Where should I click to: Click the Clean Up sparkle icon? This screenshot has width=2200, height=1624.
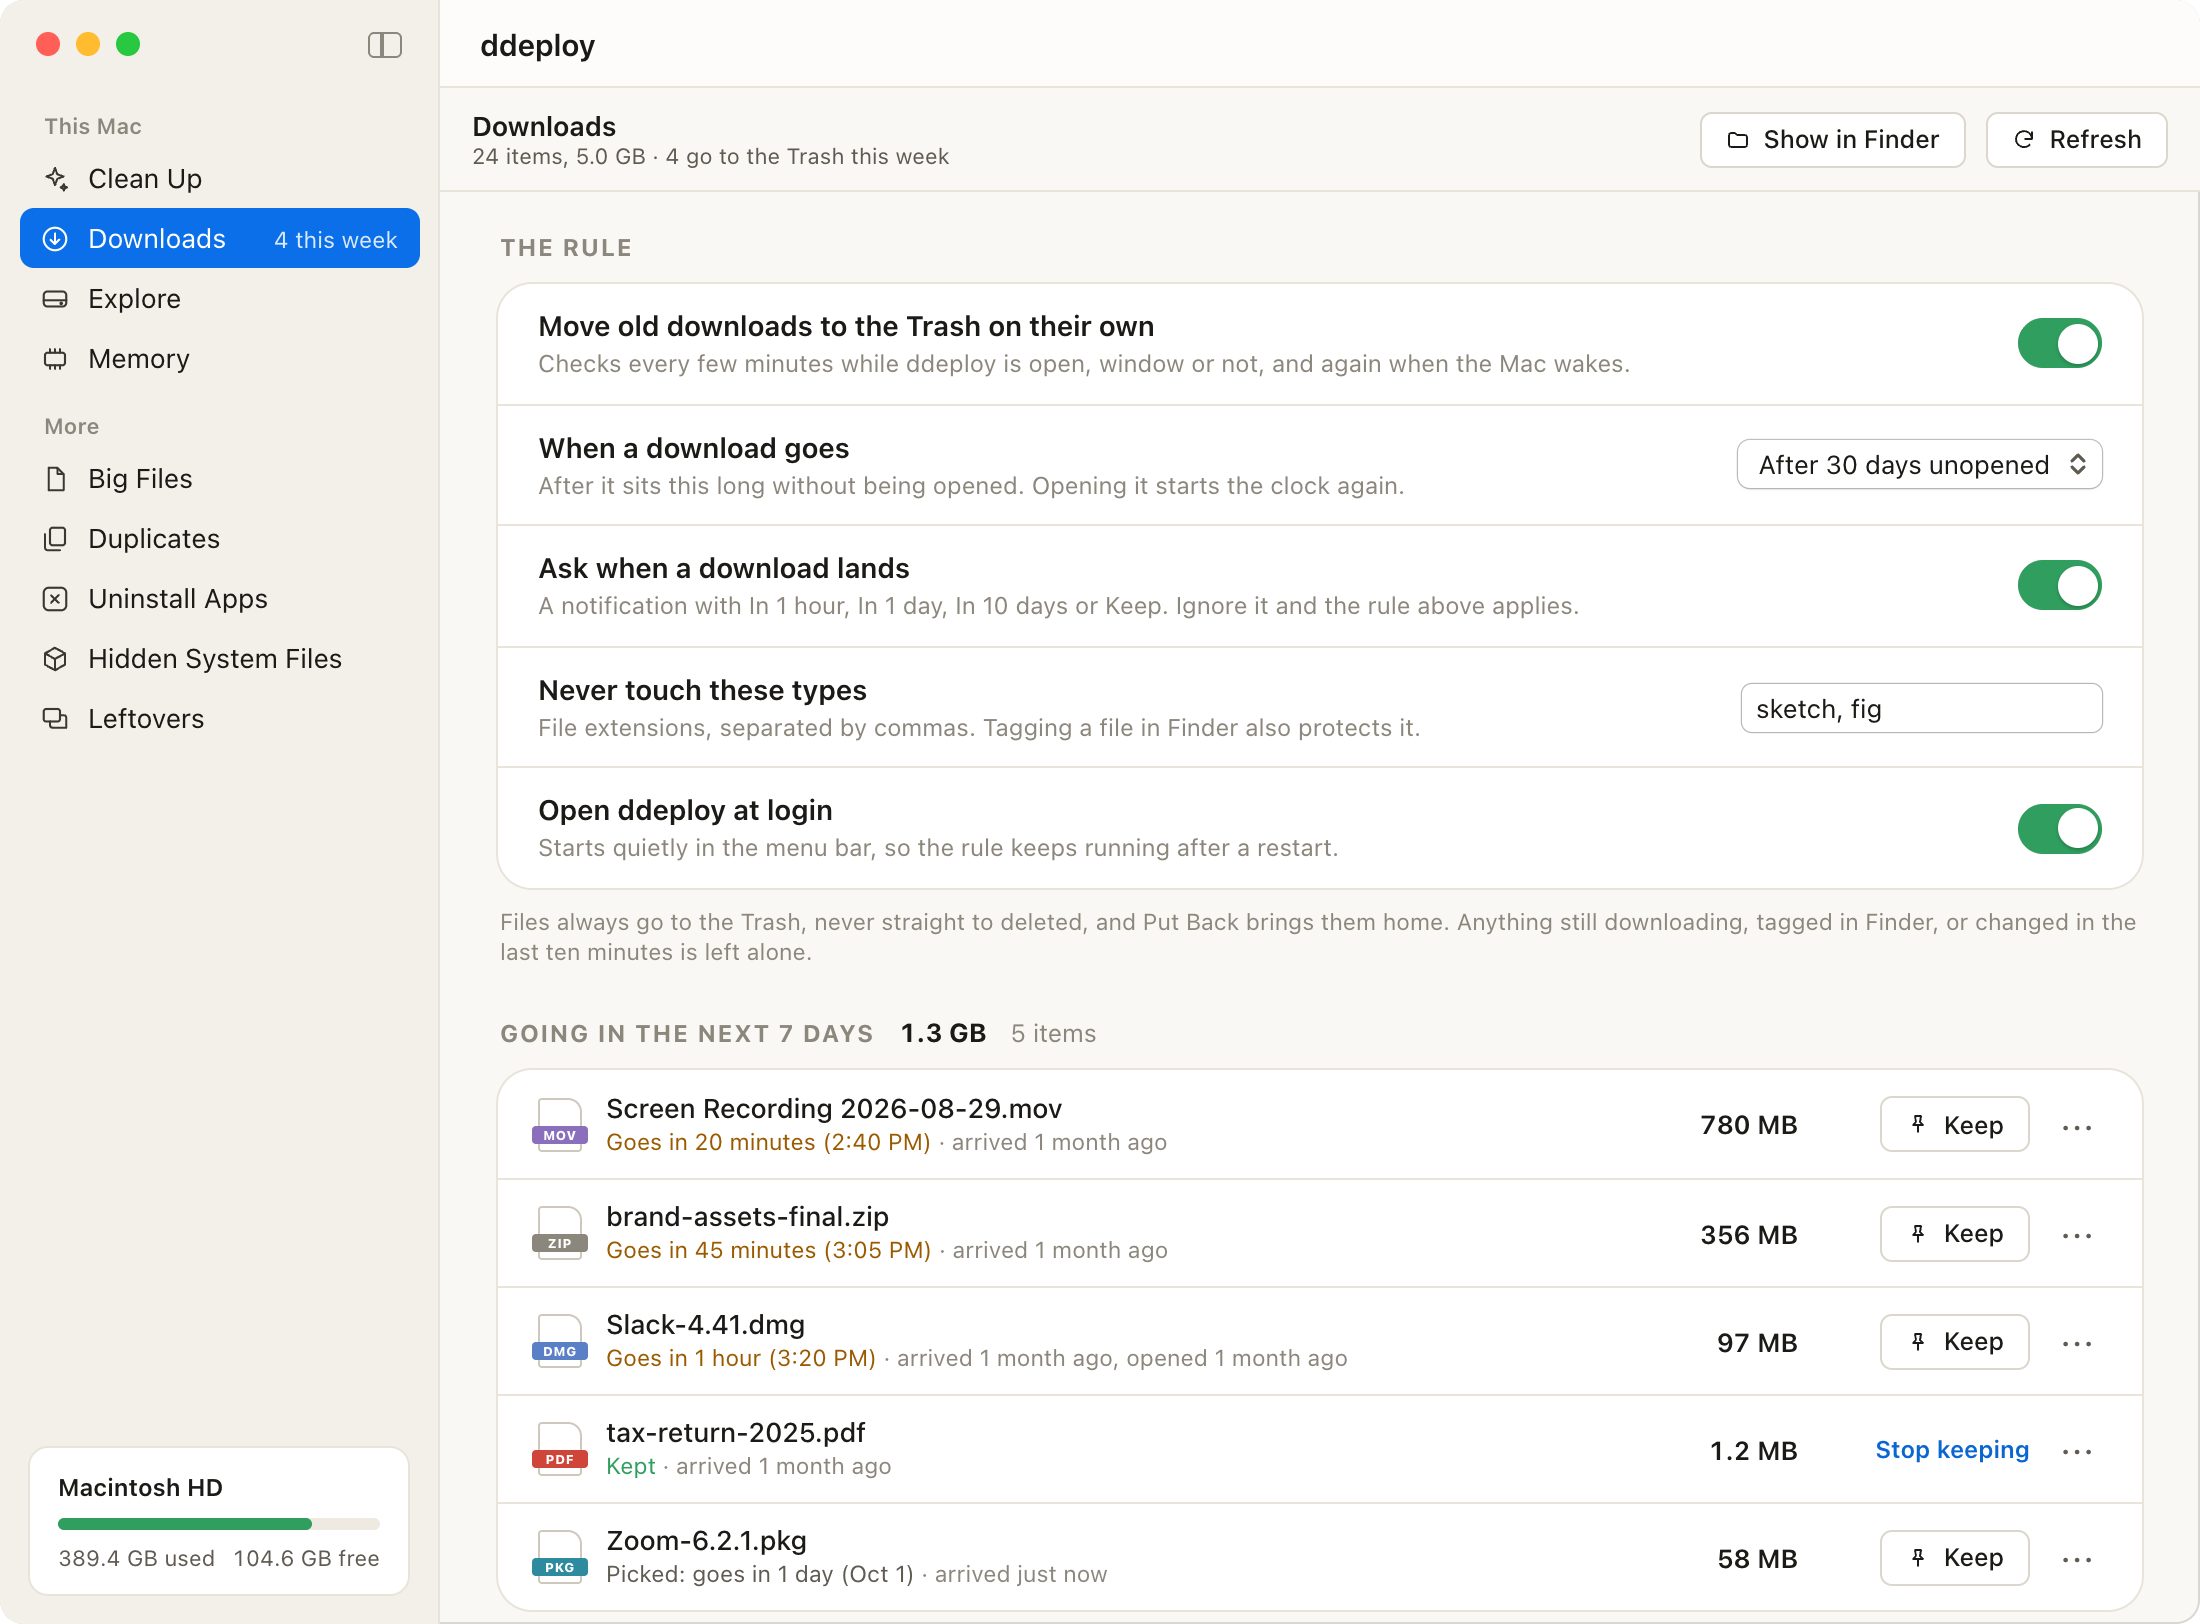tap(56, 179)
